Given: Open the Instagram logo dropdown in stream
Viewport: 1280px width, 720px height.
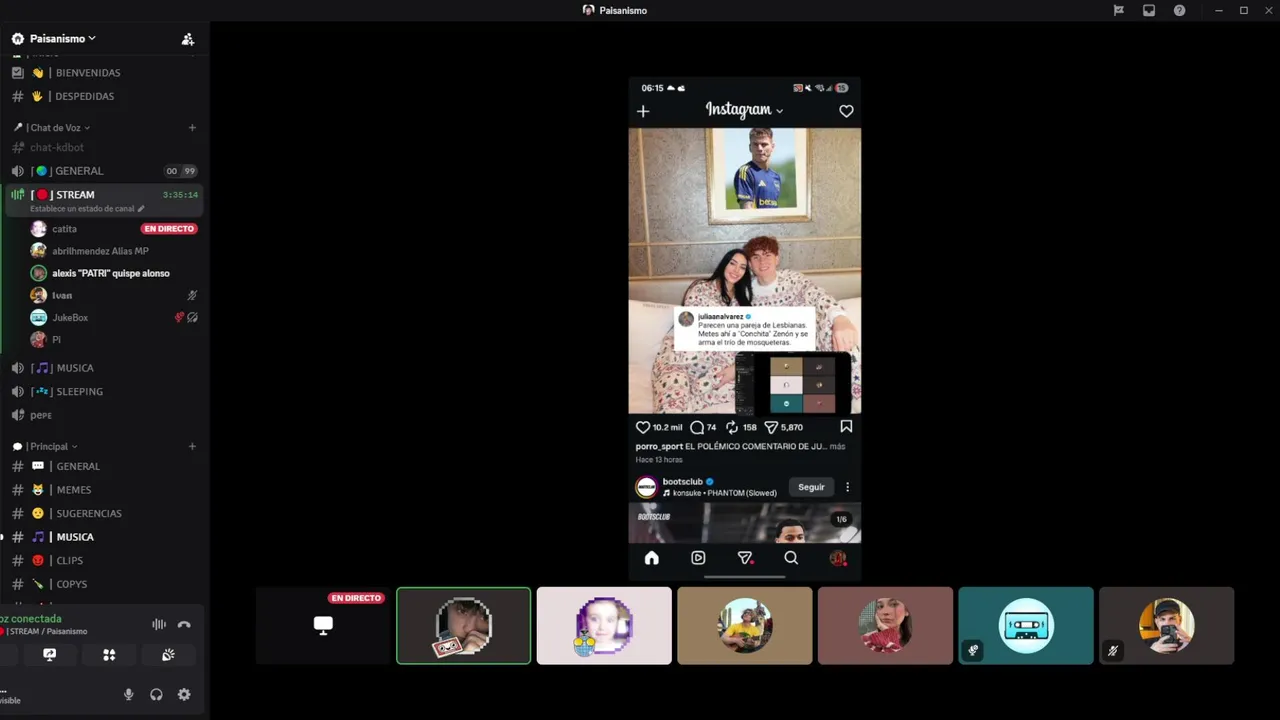Looking at the screenshot, I should 744,110.
